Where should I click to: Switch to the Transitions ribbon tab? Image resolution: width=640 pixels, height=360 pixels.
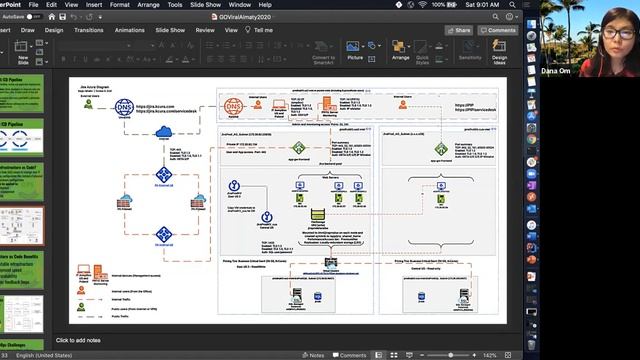click(x=89, y=30)
